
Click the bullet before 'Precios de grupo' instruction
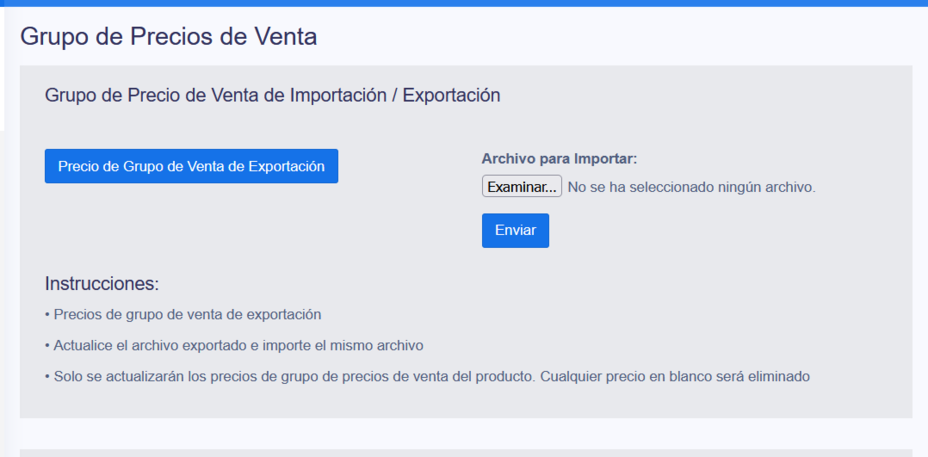(47, 315)
